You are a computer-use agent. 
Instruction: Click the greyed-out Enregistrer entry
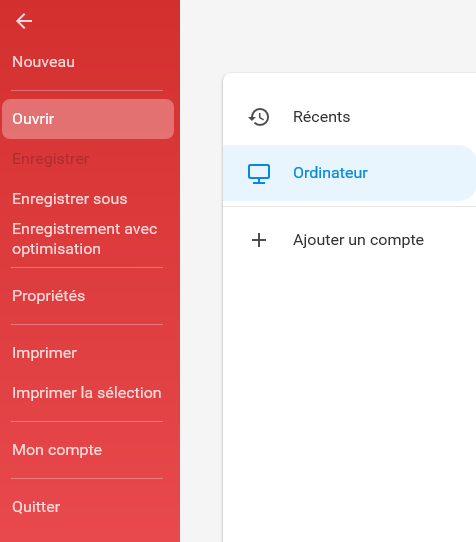pyautogui.click(x=51, y=159)
